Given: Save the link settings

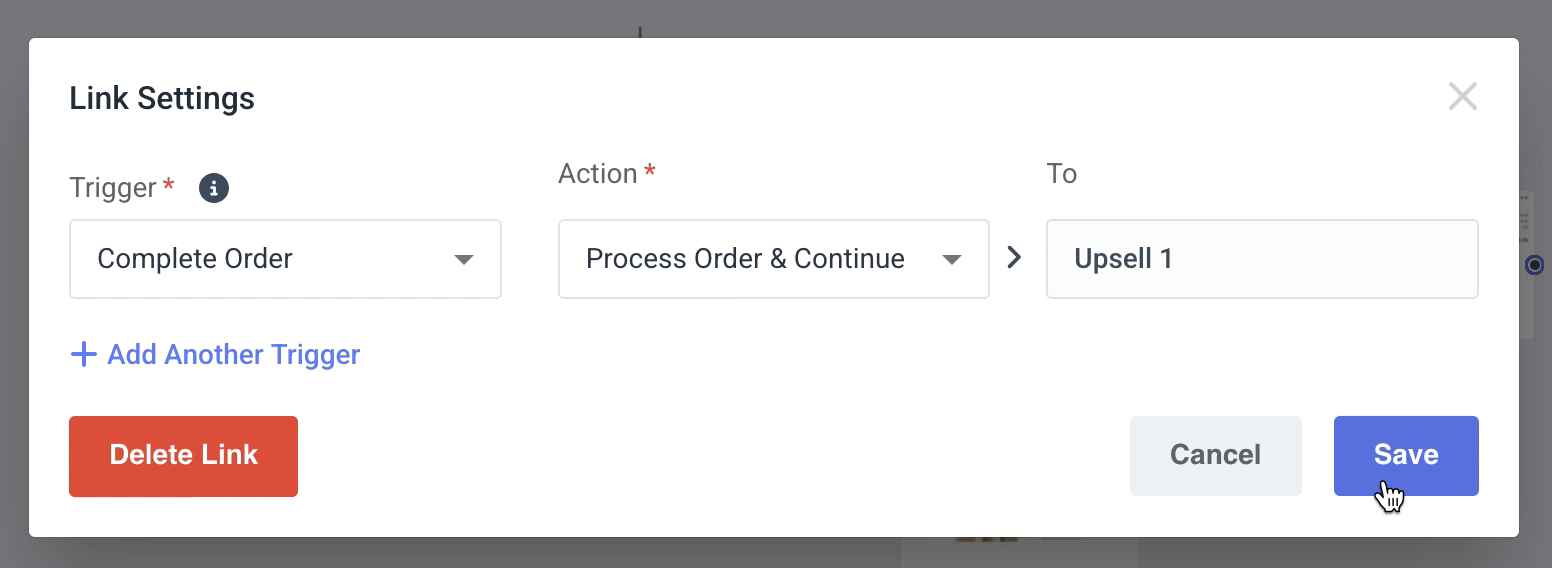Looking at the screenshot, I should click(1406, 456).
